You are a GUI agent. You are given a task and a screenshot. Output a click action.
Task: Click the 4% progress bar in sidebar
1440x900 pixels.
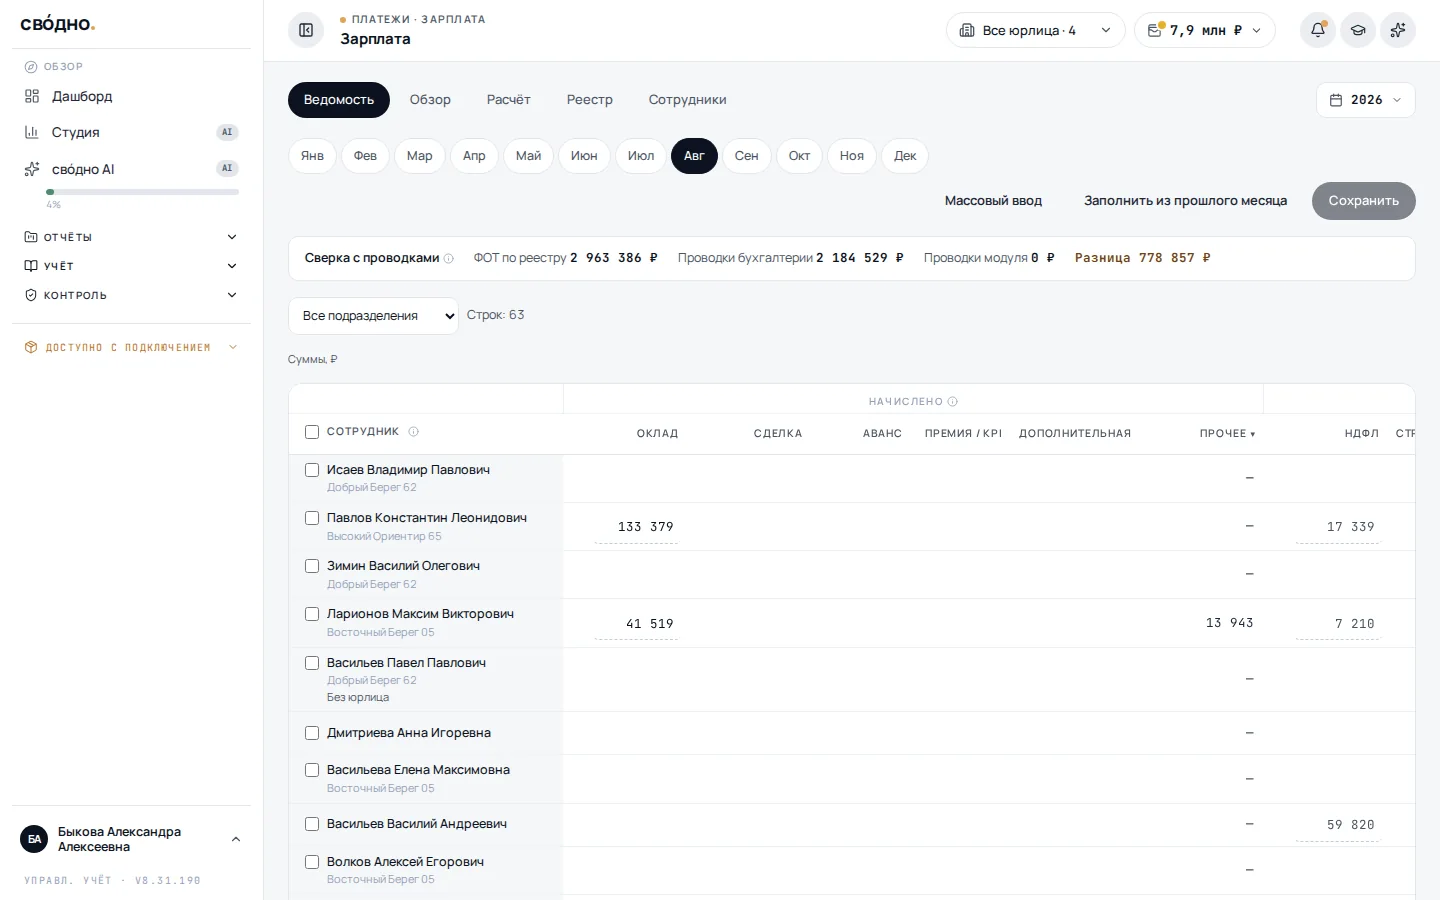pyautogui.click(x=142, y=191)
